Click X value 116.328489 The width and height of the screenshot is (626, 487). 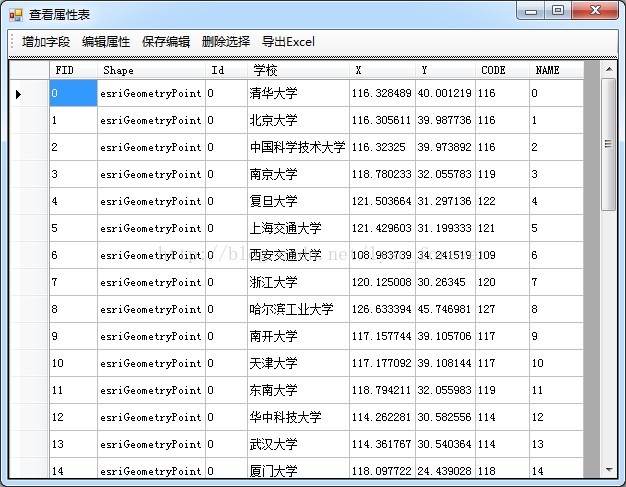click(382, 93)
